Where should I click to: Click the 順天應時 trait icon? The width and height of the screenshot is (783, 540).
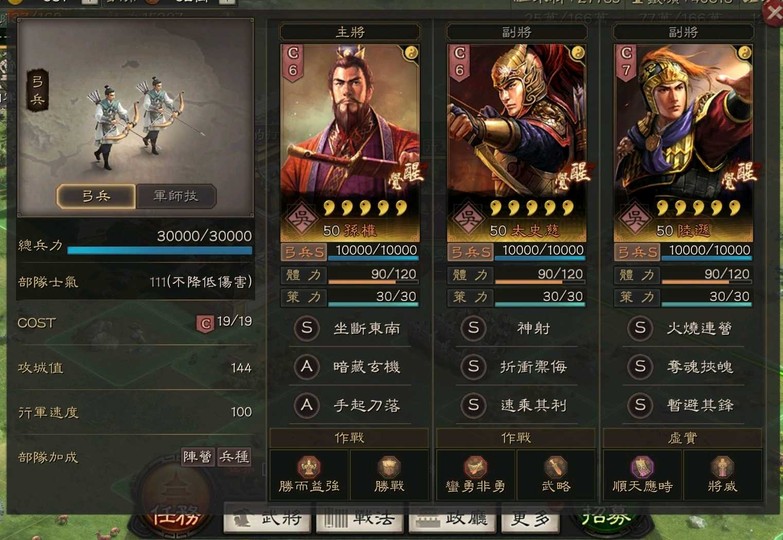(x=642, y=468)
